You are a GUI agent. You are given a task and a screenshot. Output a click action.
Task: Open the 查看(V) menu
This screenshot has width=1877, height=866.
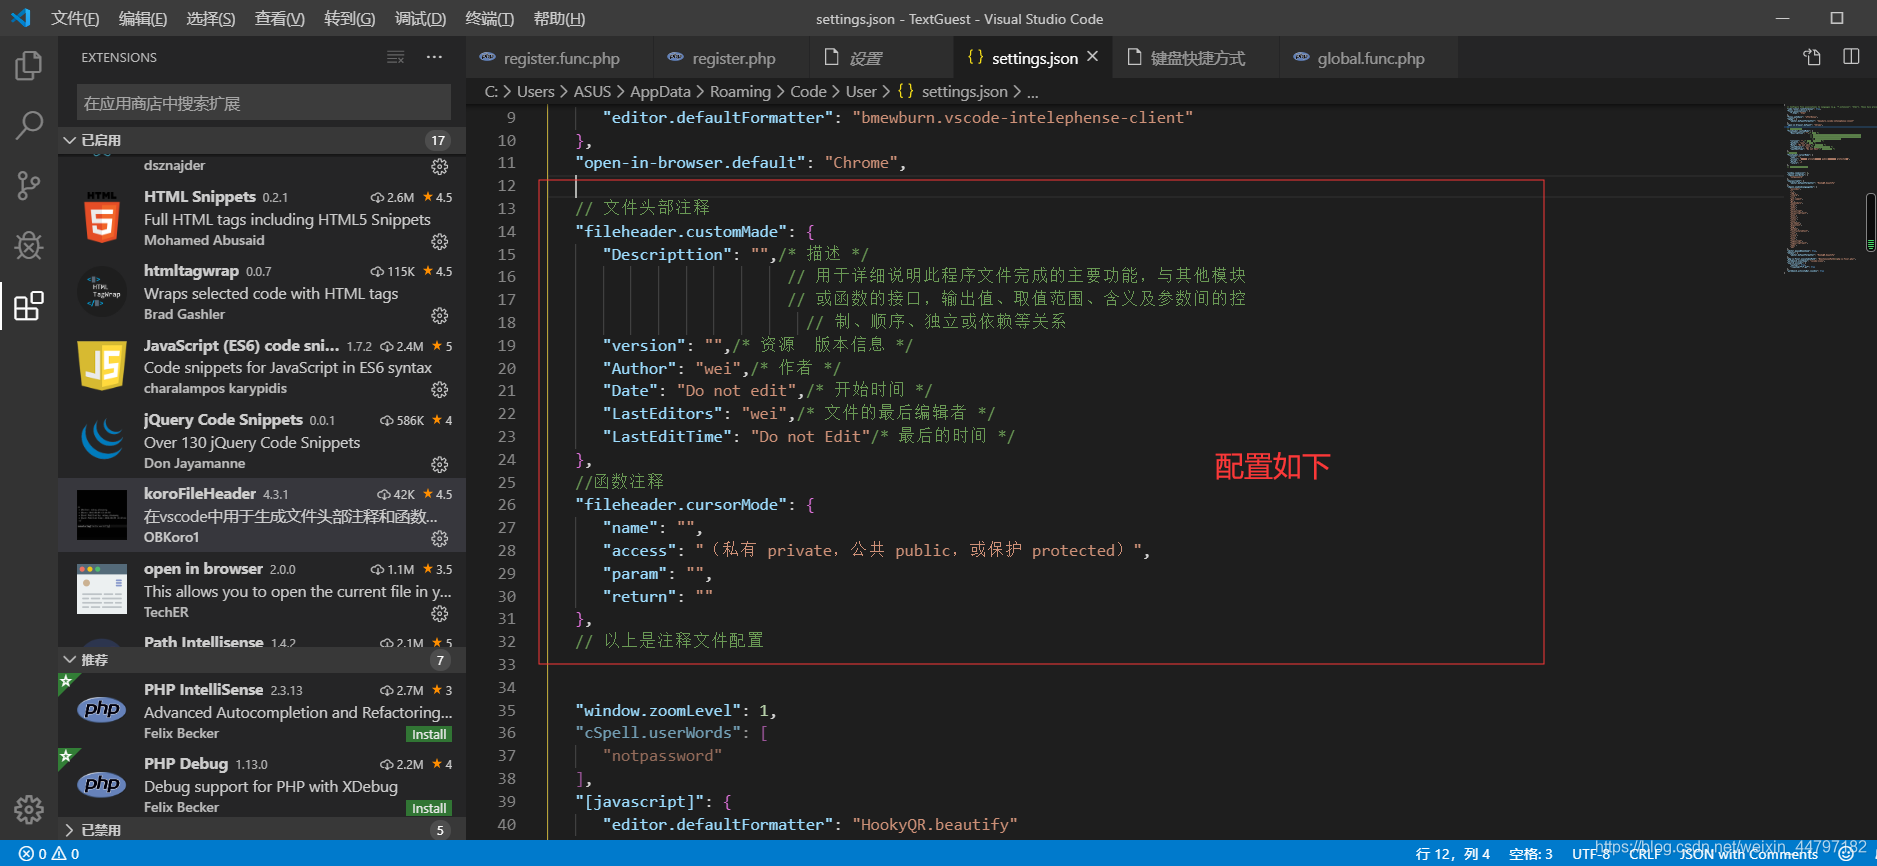(279, 19)
